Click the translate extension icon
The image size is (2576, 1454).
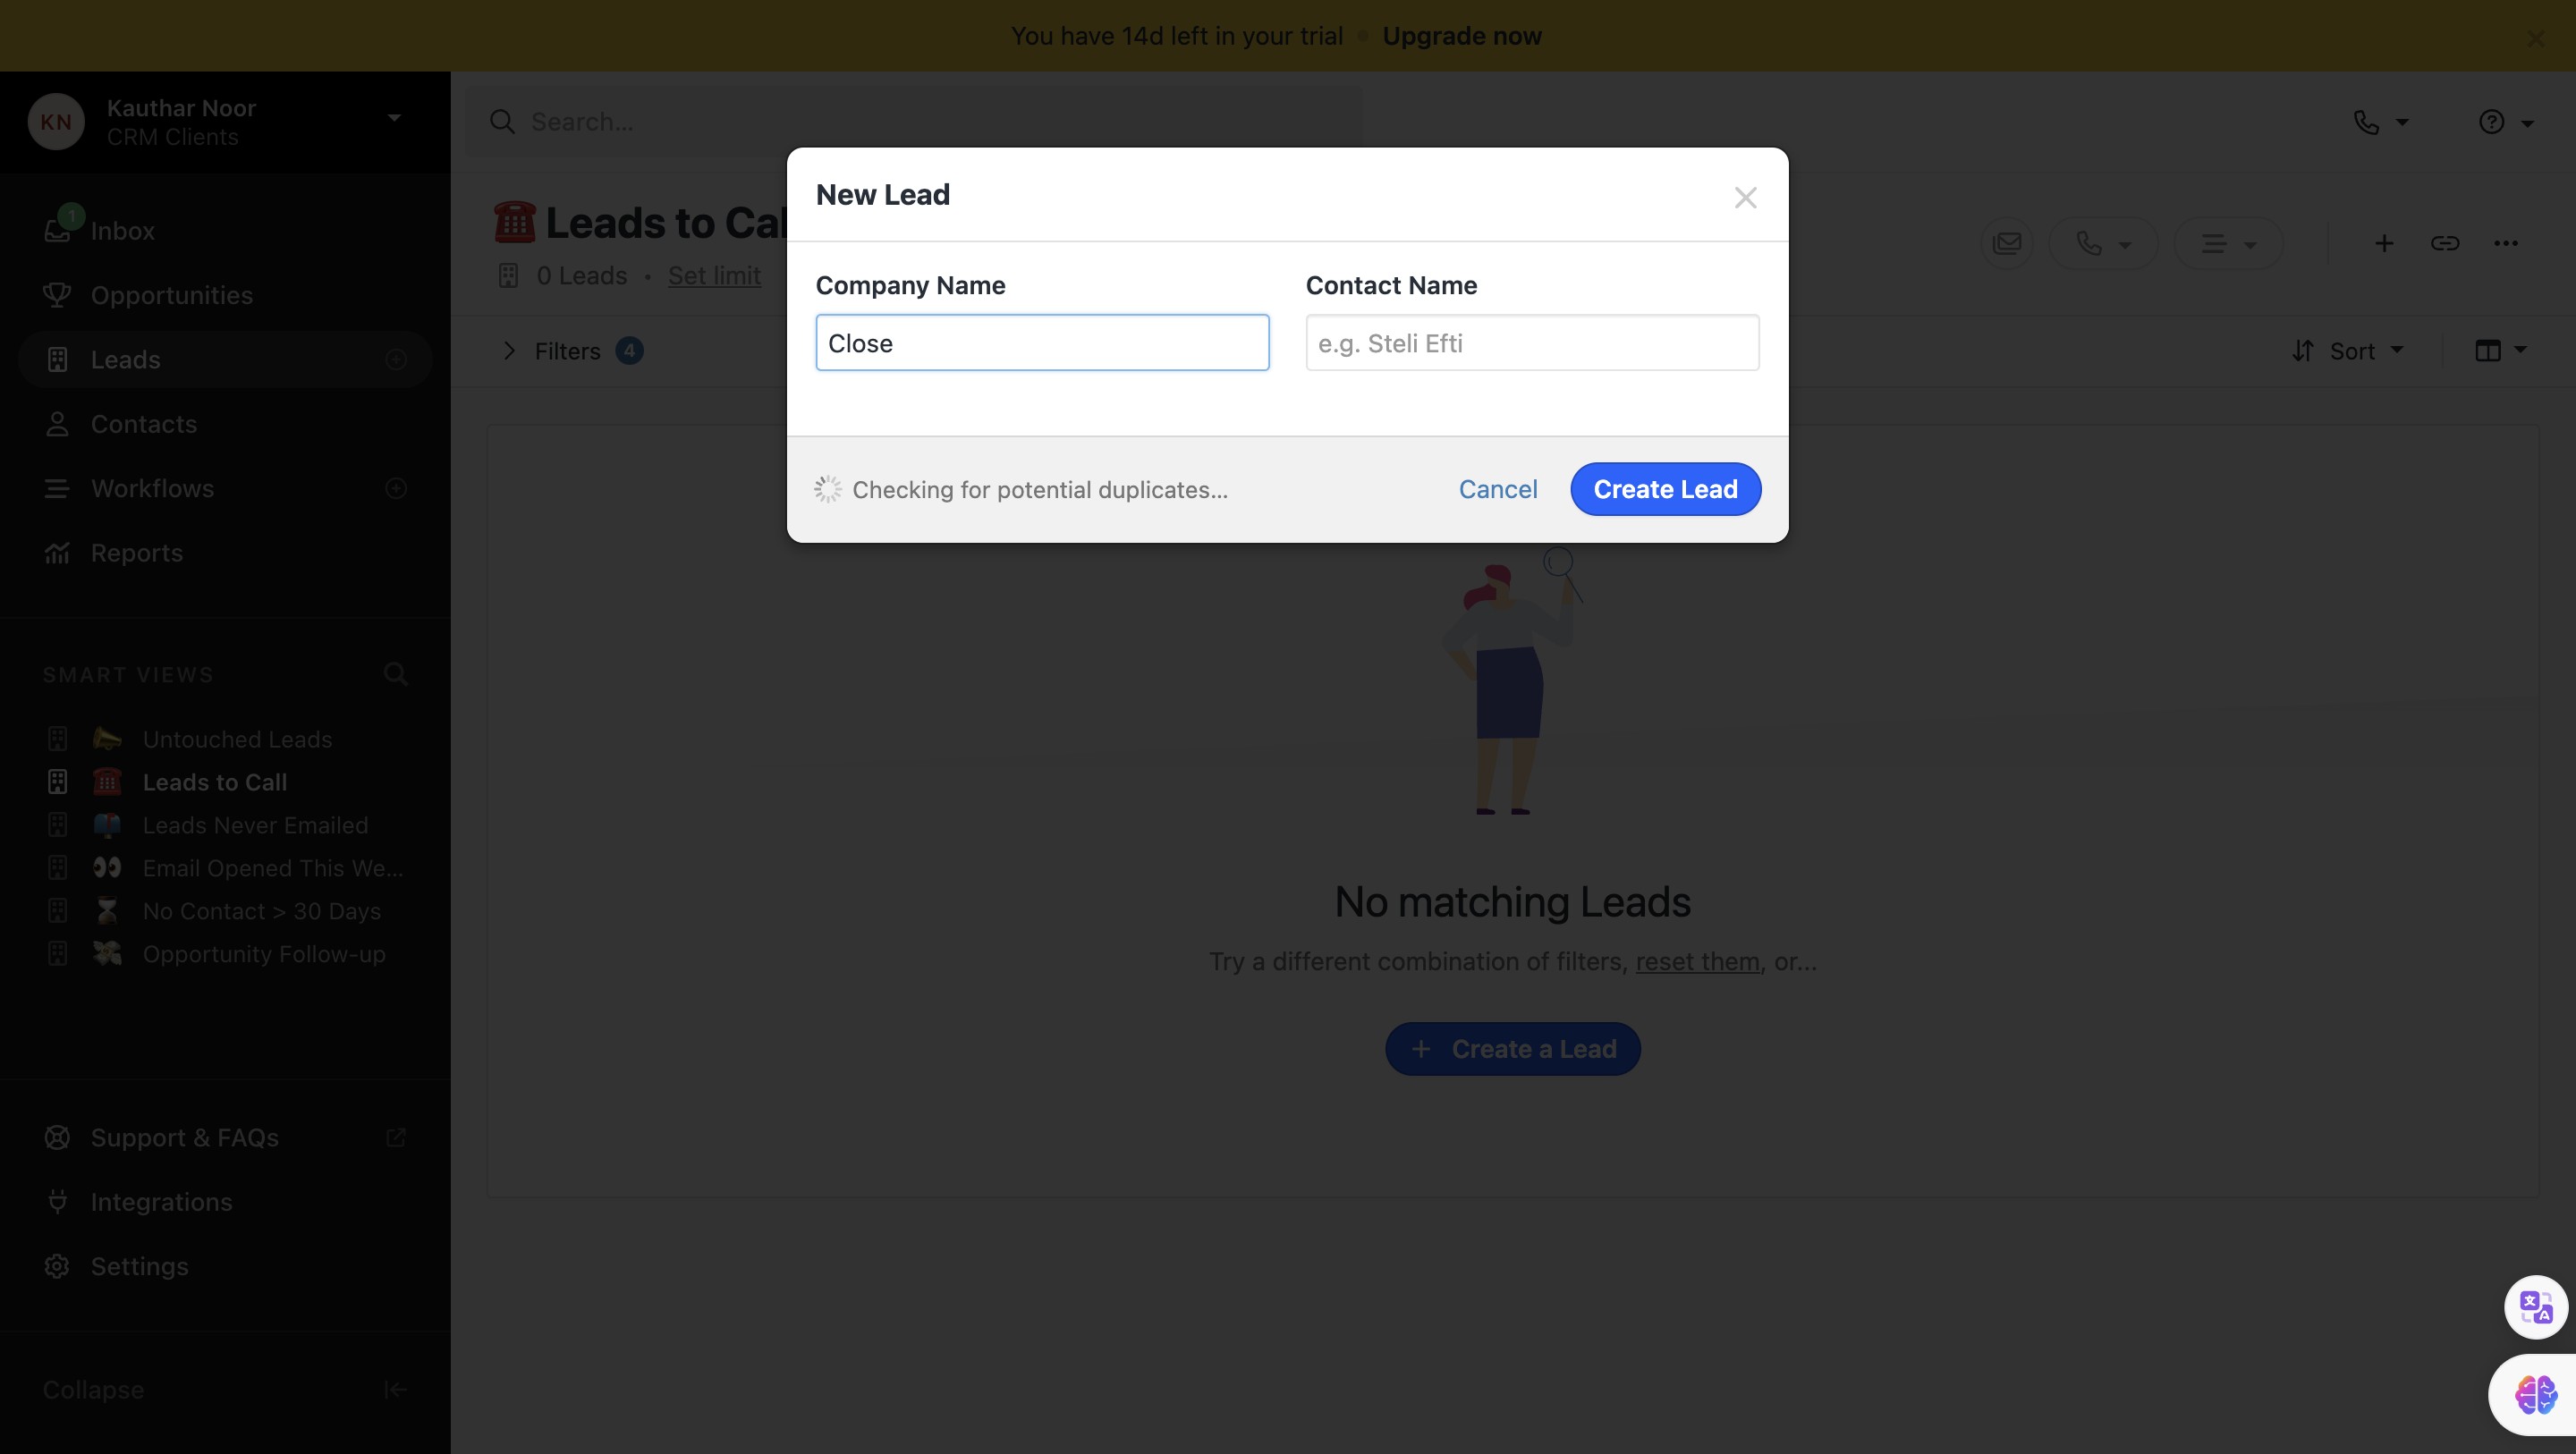(x=2535, y=1306)
